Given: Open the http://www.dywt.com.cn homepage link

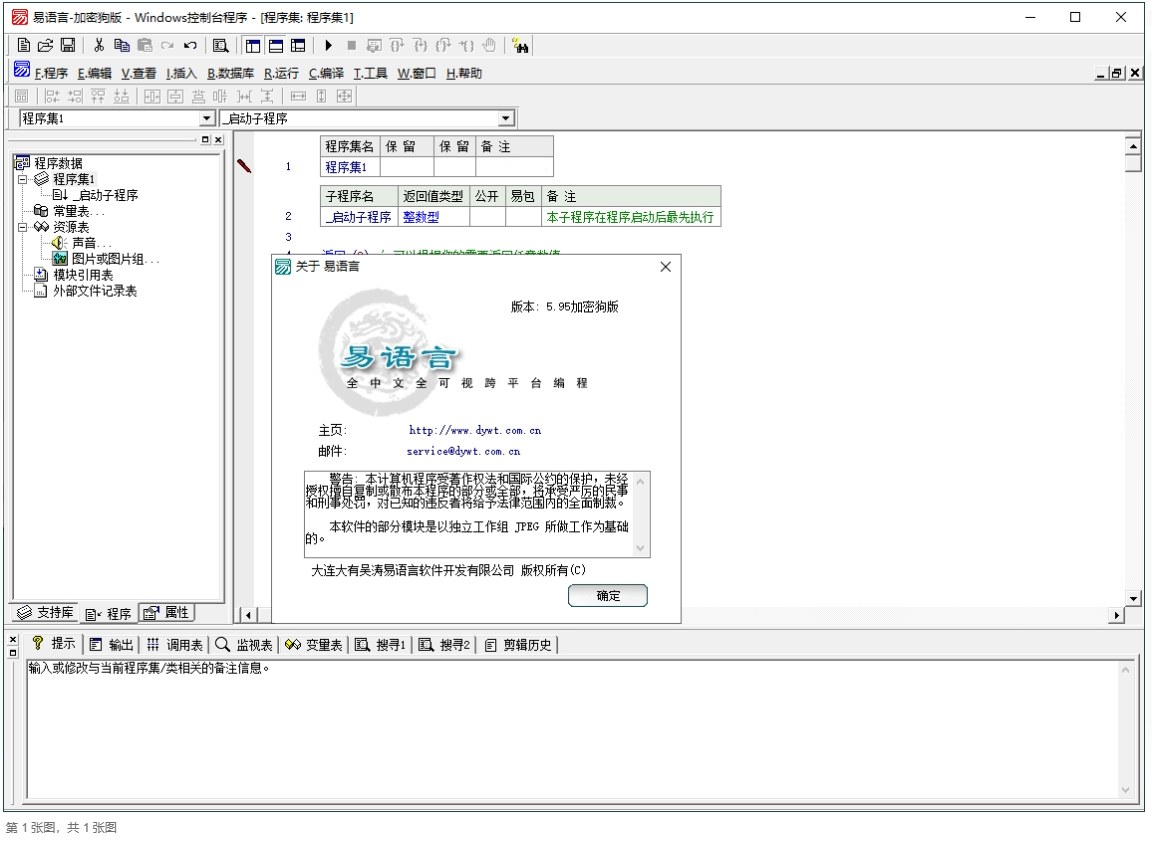Looking at the screenshot, I should coord(475,430).
